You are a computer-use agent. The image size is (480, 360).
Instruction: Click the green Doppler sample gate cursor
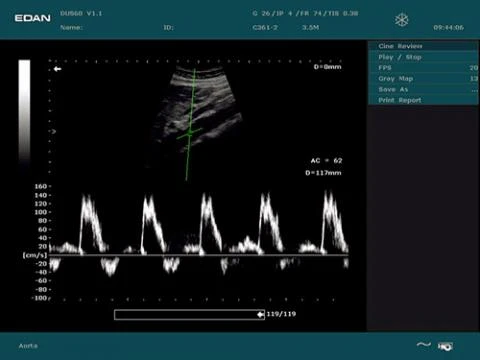[x=189, y=133]
